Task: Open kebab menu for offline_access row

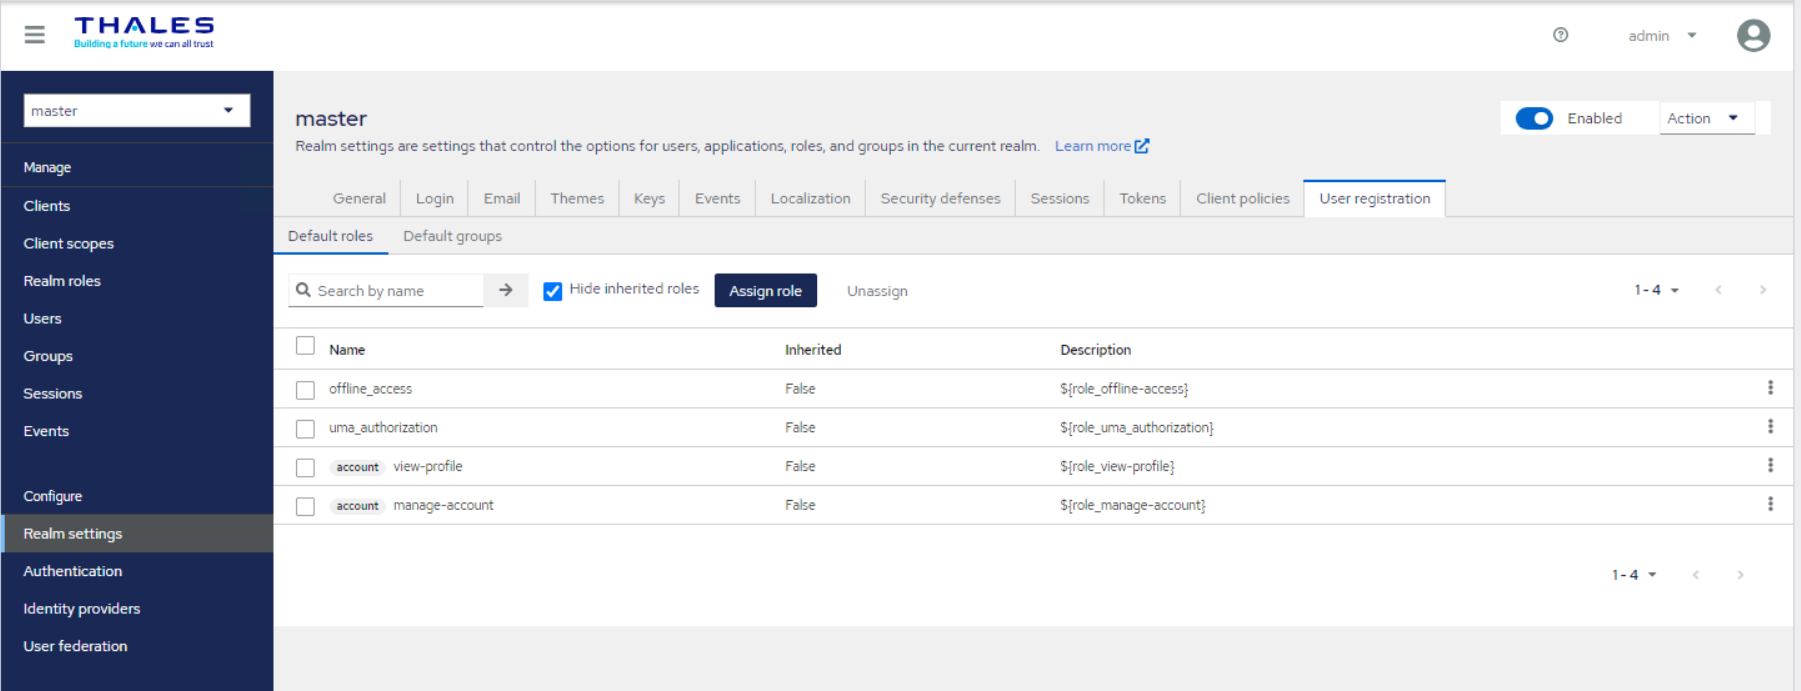Action: [x=1770, y=388]
